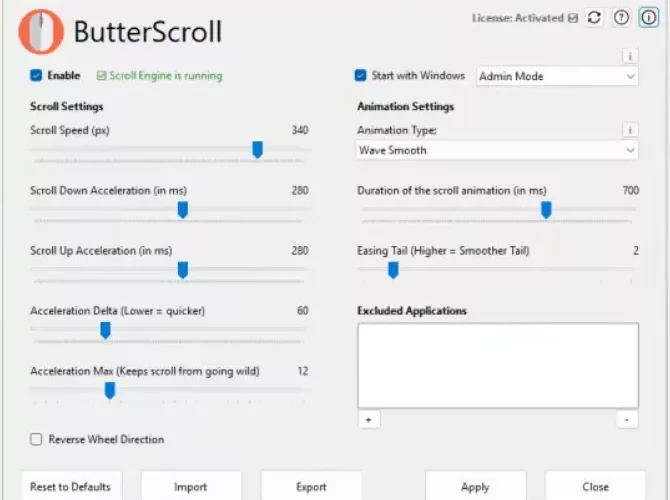
Task: Click the ButterScroll mouse logo
Action: [x=41, y=32]
